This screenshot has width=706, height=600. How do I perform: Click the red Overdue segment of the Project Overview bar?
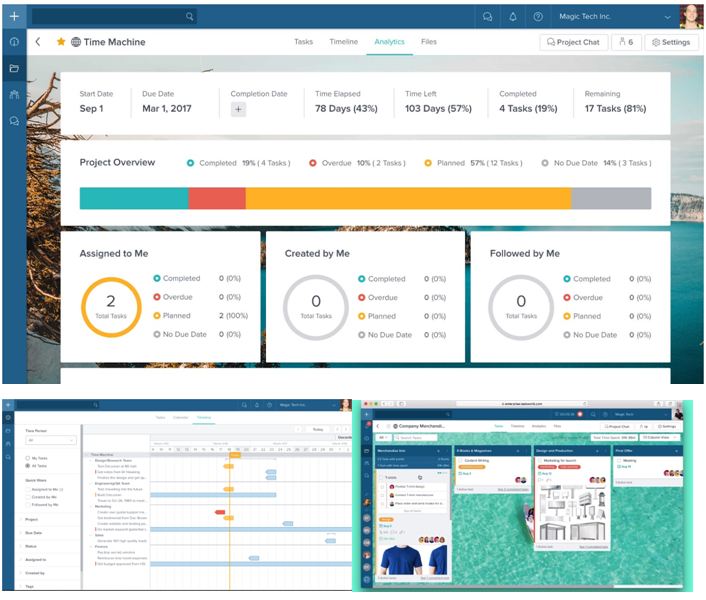[217, 198]
